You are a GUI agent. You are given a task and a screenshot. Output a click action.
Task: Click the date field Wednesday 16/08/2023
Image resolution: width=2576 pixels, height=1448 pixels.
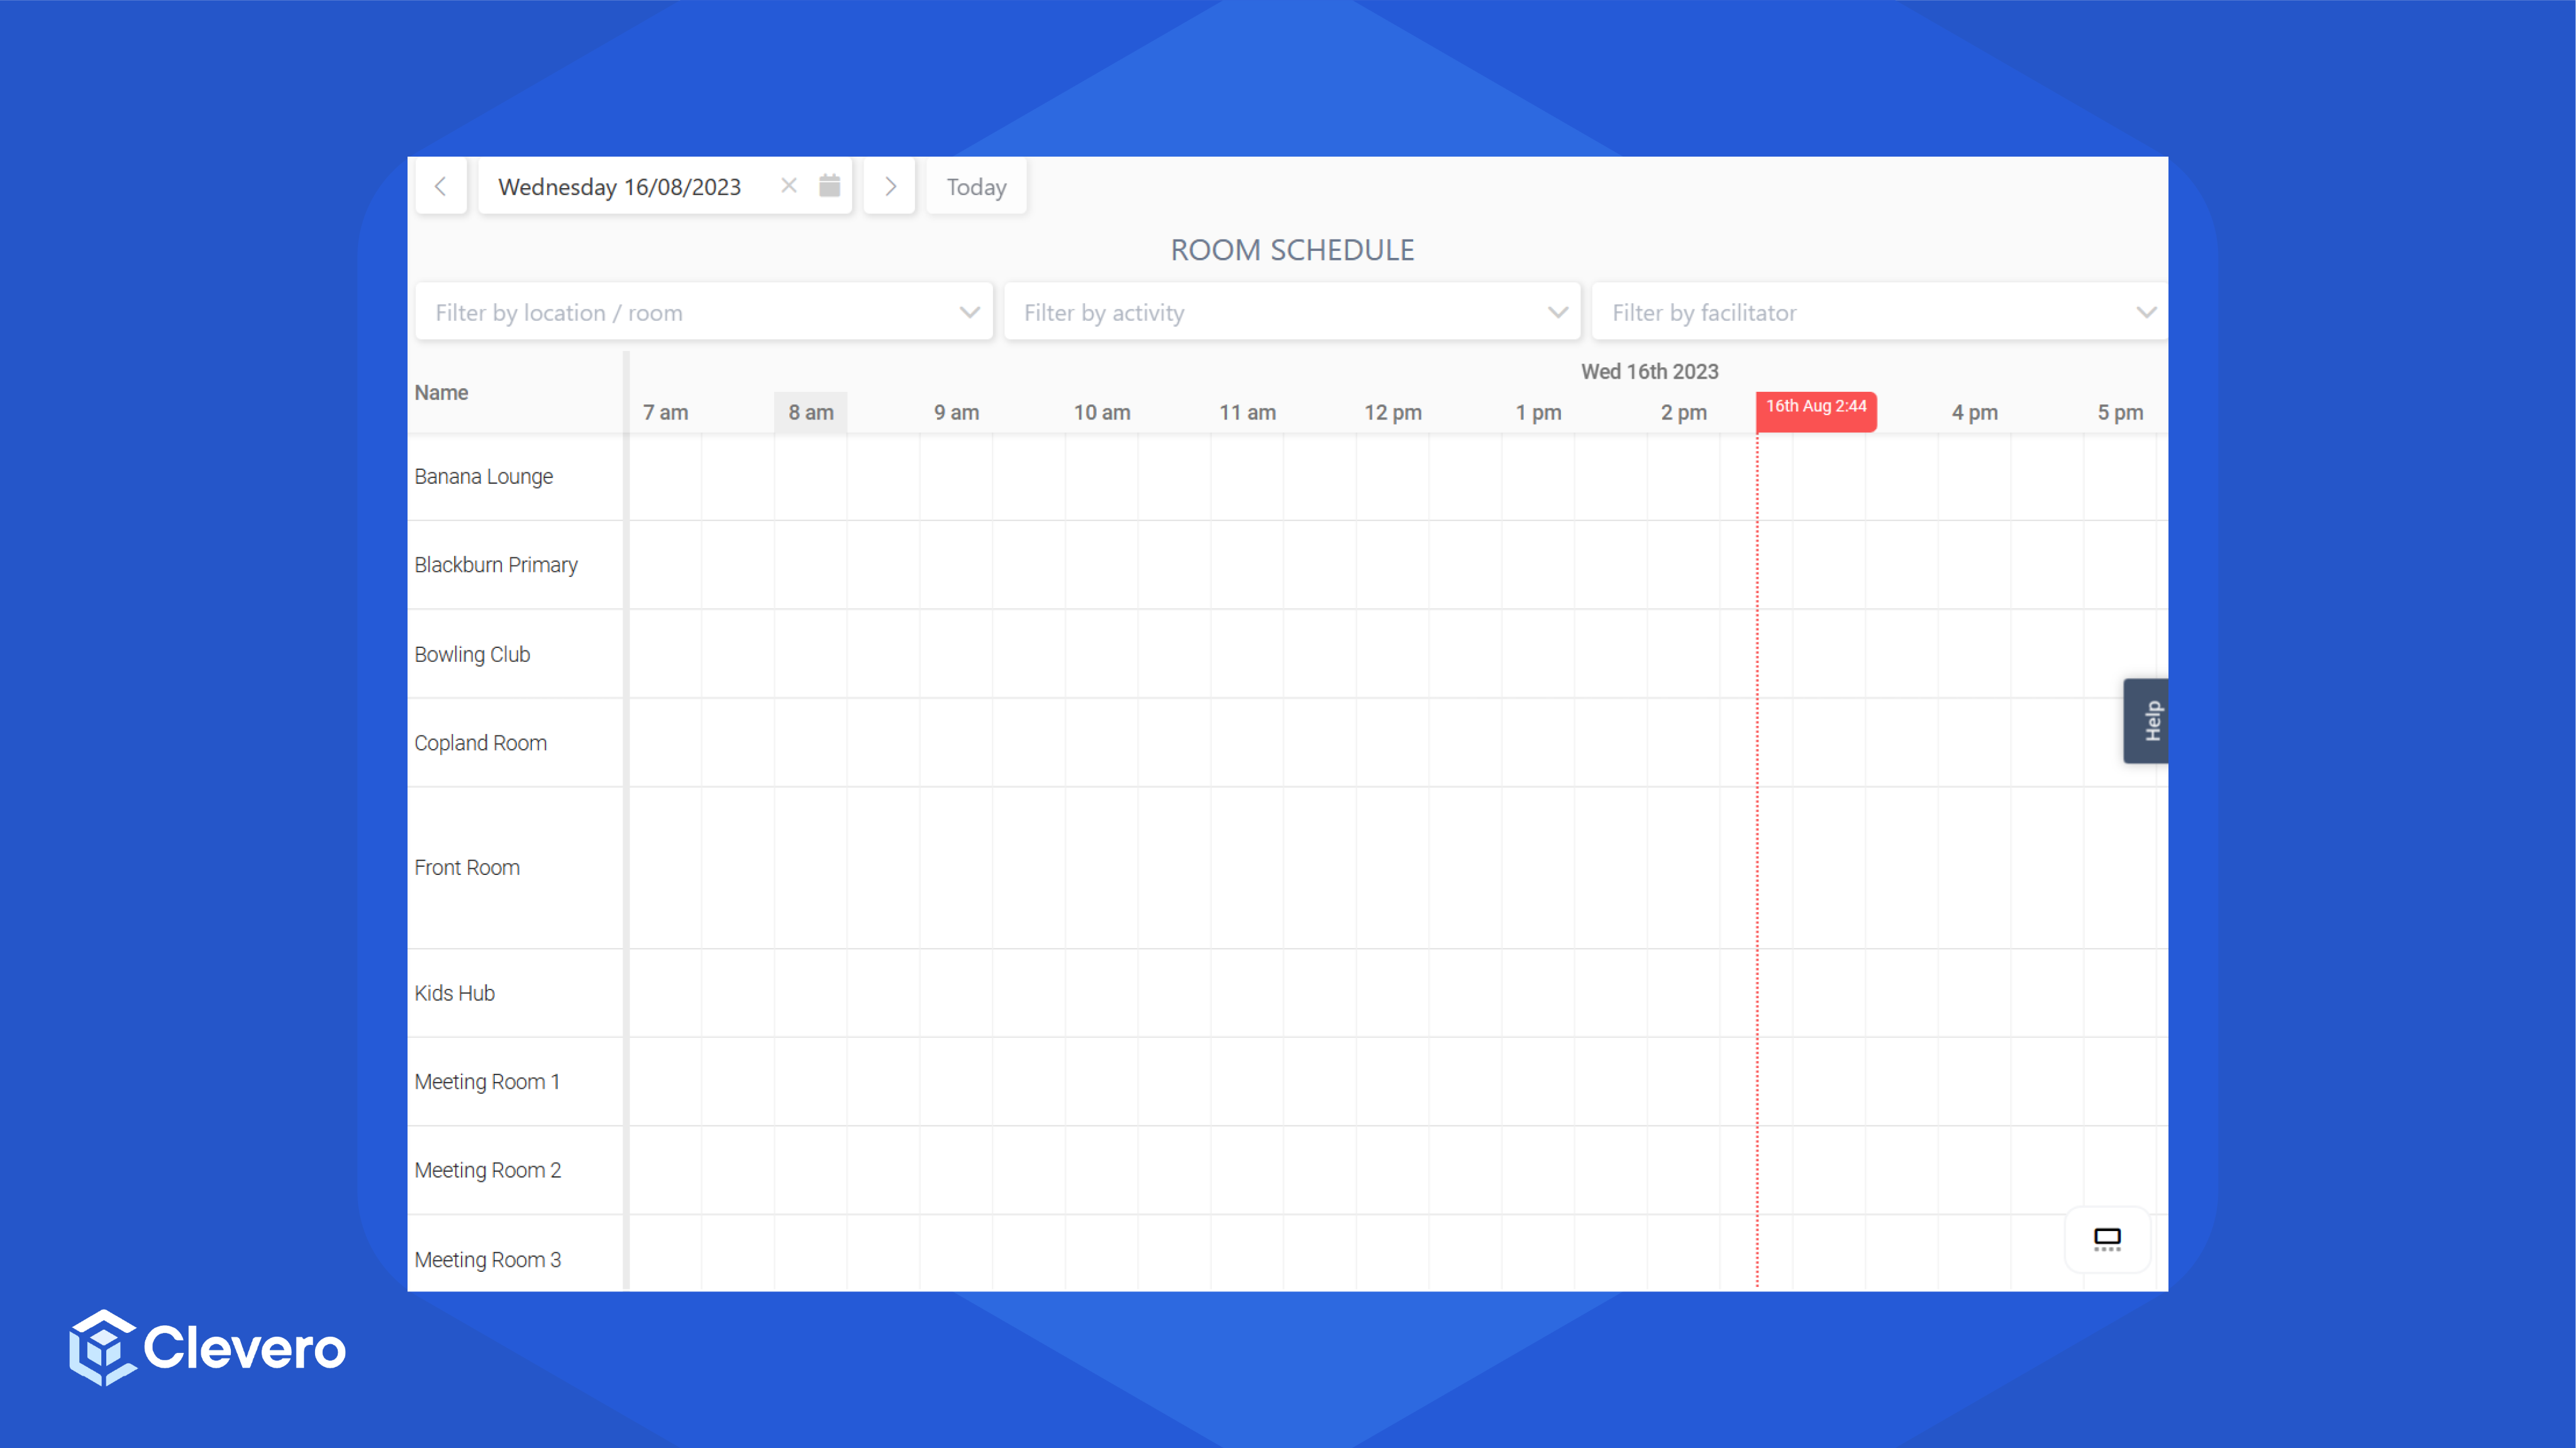coord(620,187)
